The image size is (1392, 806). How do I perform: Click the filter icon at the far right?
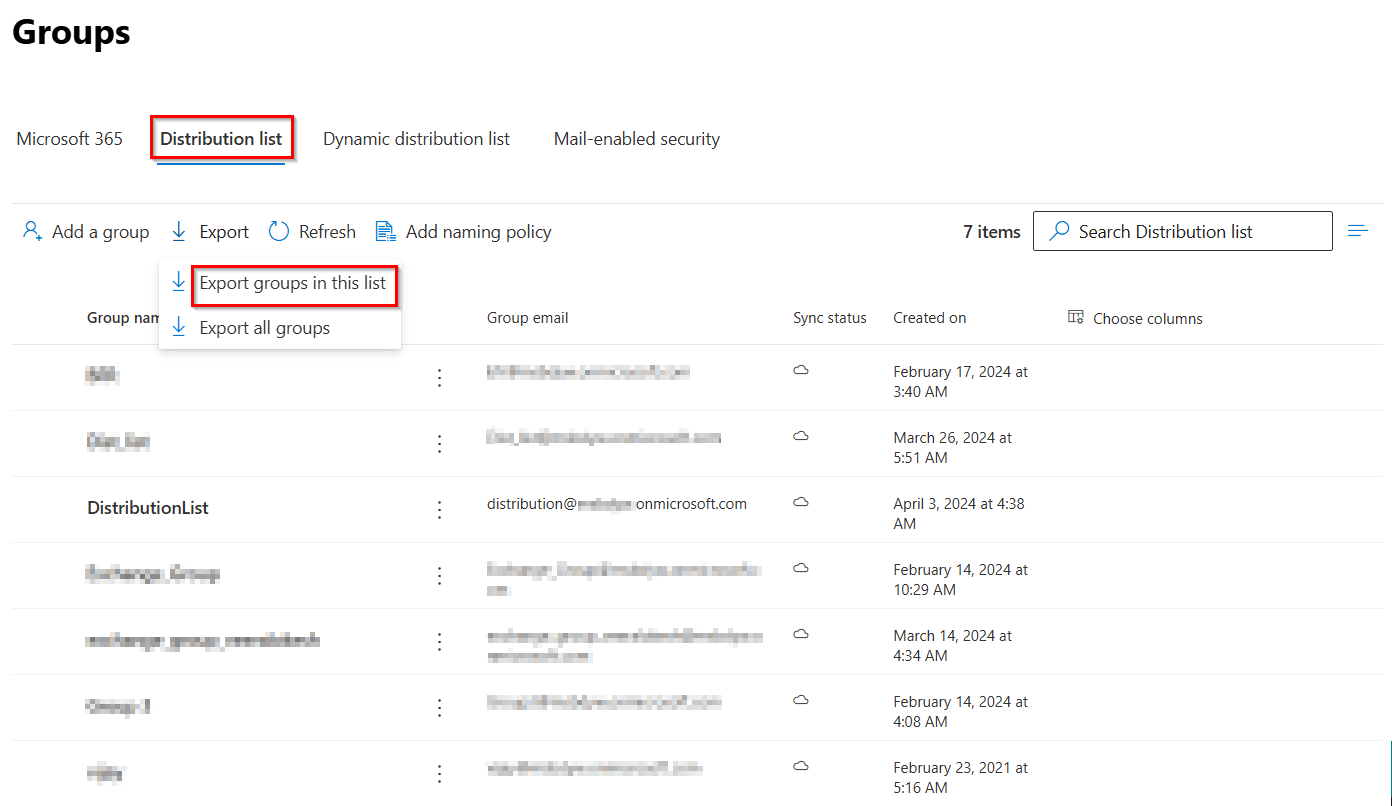[x=1358, y=230]
